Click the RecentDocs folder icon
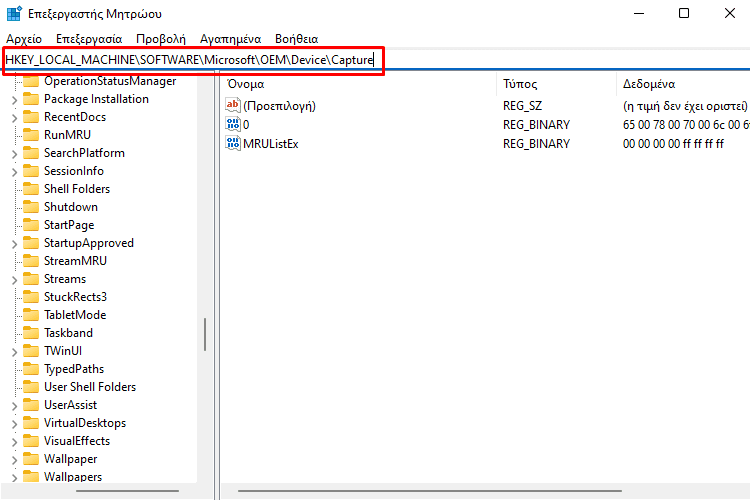Image resolution: width=750 pixels, height=500 pixels. pyautogui.click(x=31, y=117)
